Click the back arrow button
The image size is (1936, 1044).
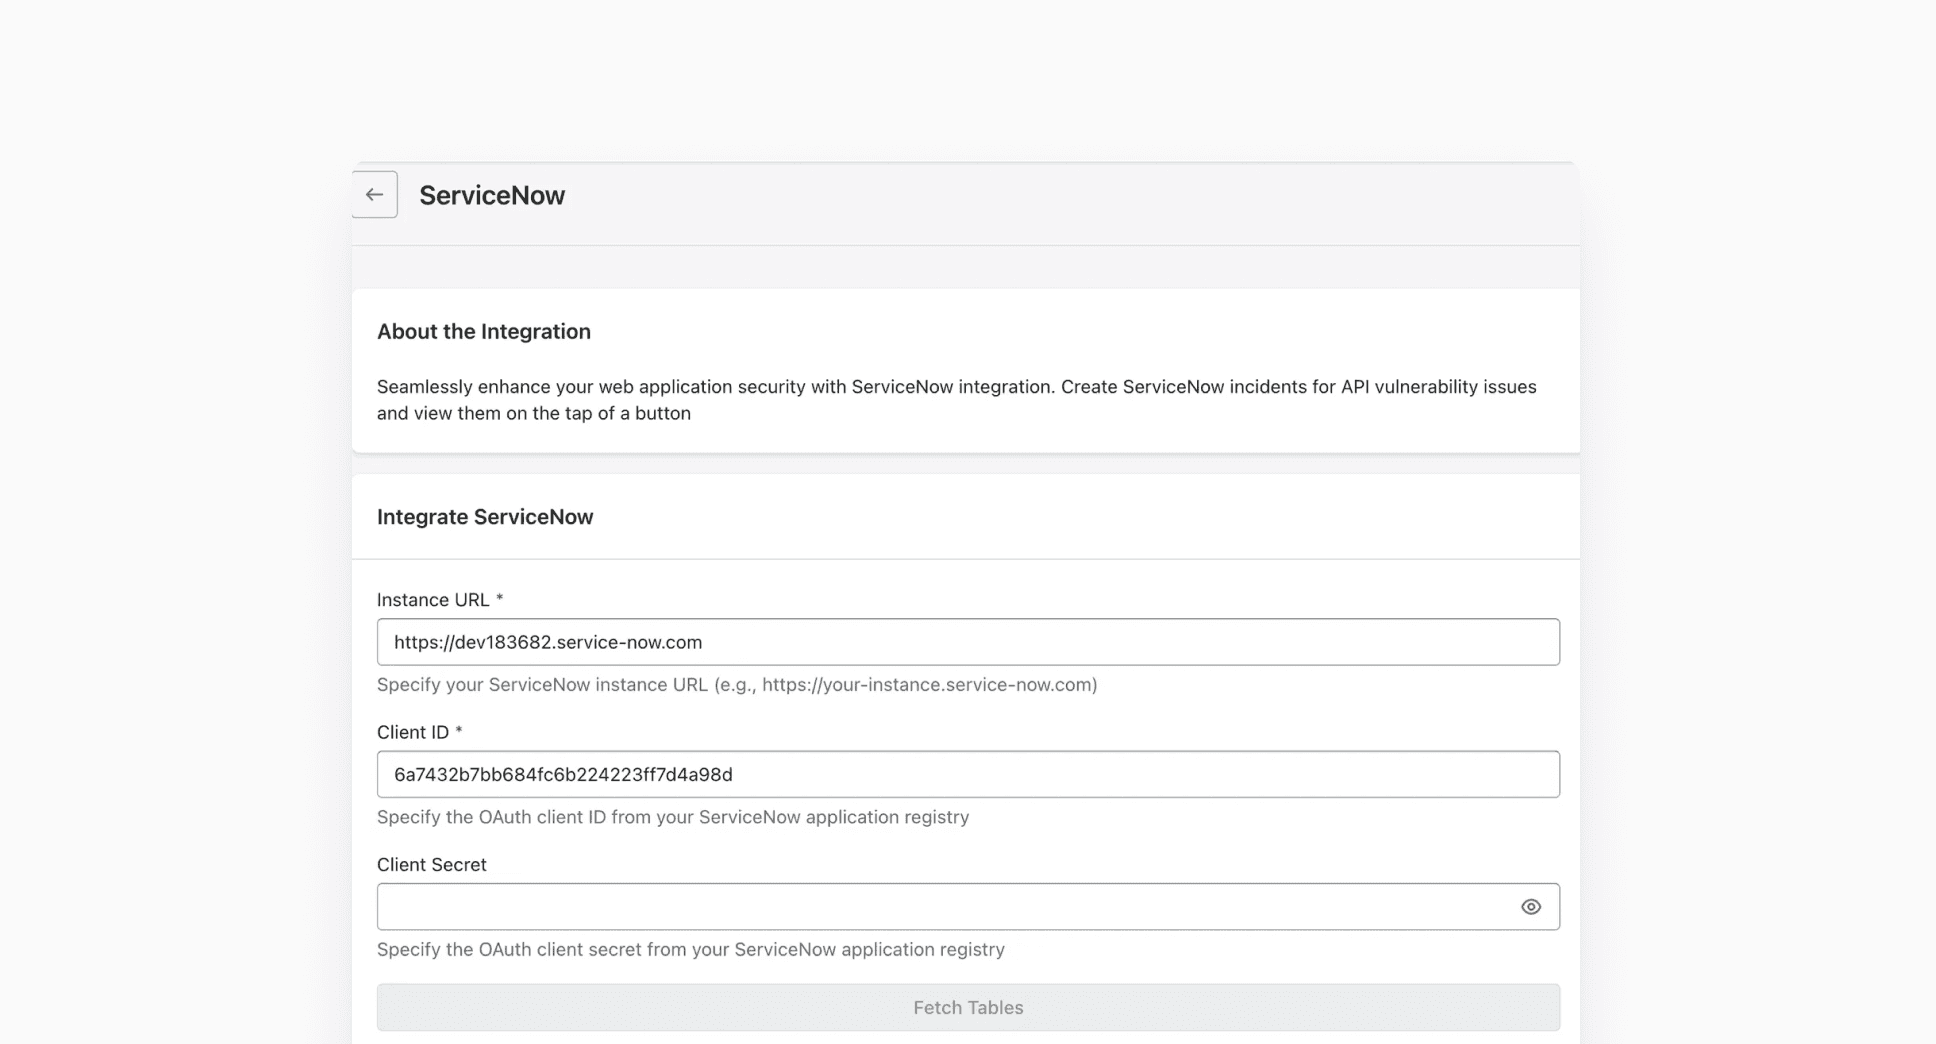coord(375,195)
